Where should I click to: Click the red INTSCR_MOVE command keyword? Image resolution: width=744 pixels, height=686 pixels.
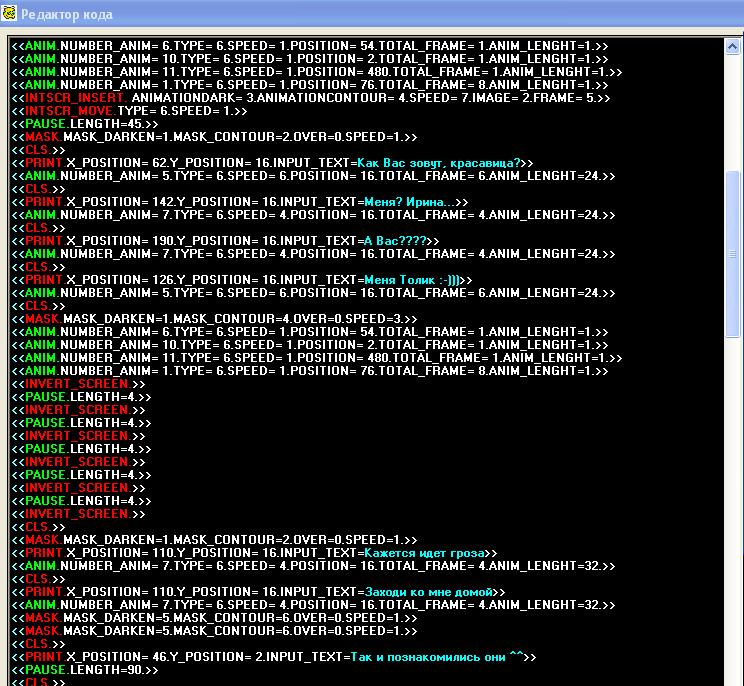(69, 111)
